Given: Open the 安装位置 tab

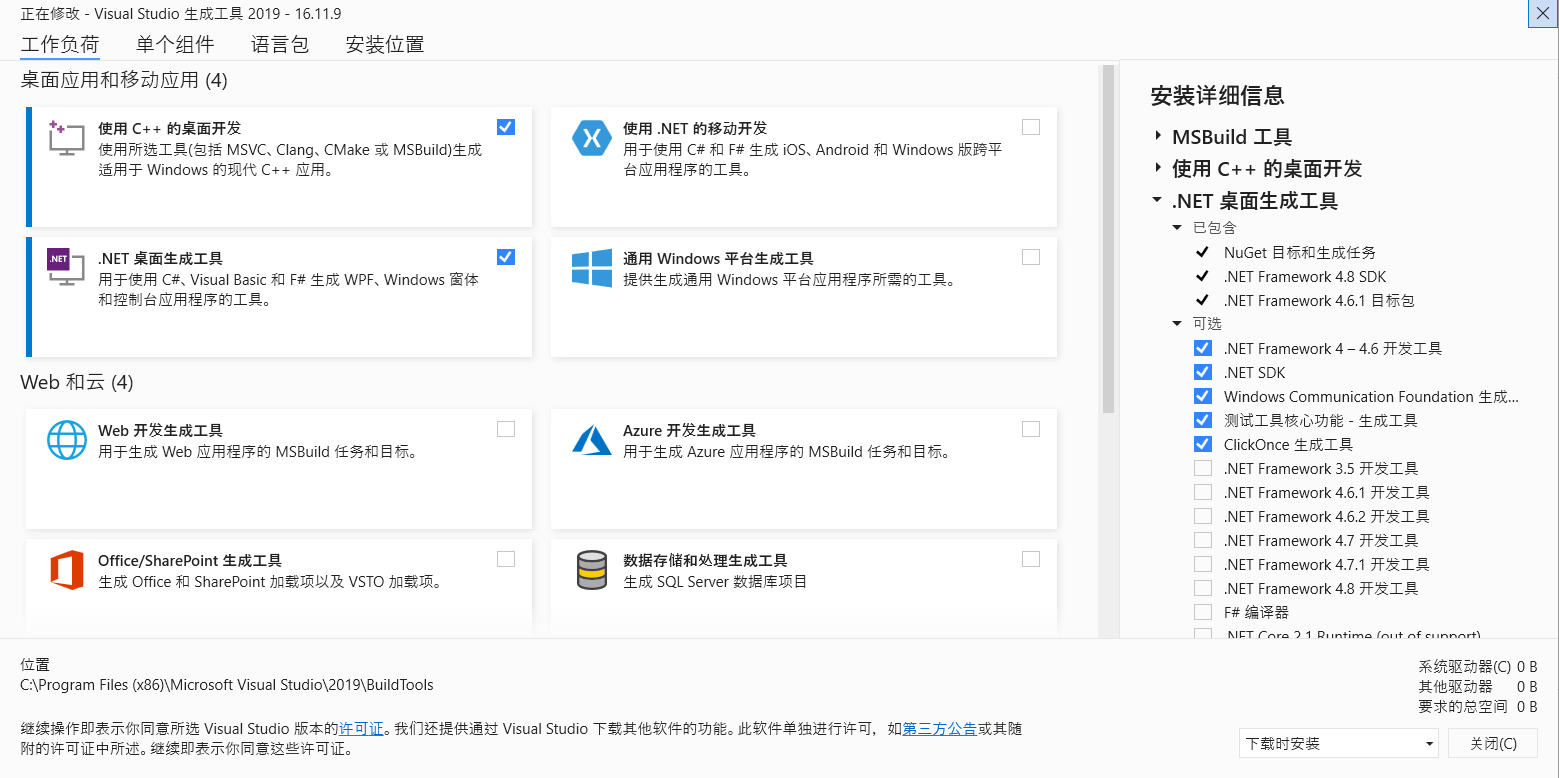Looking at the screenshot, I should coord(385,44).
